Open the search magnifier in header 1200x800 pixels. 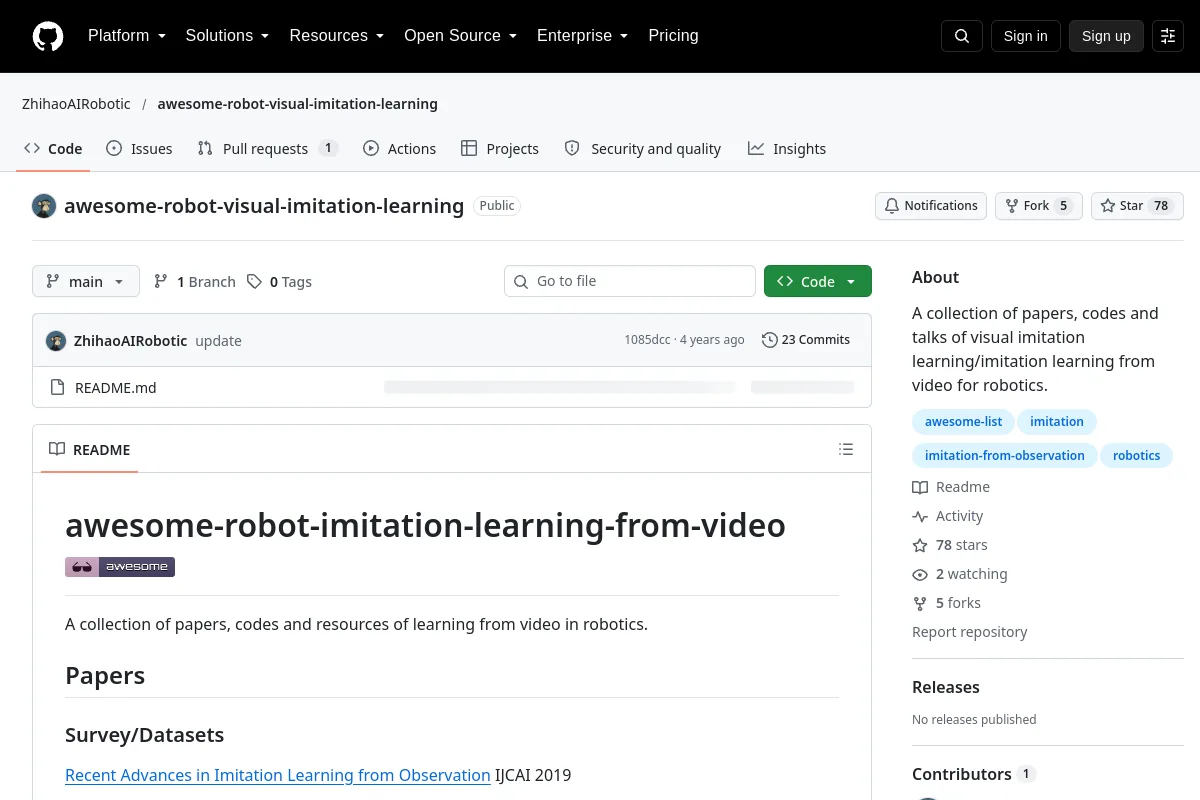(x=962, y=36)
